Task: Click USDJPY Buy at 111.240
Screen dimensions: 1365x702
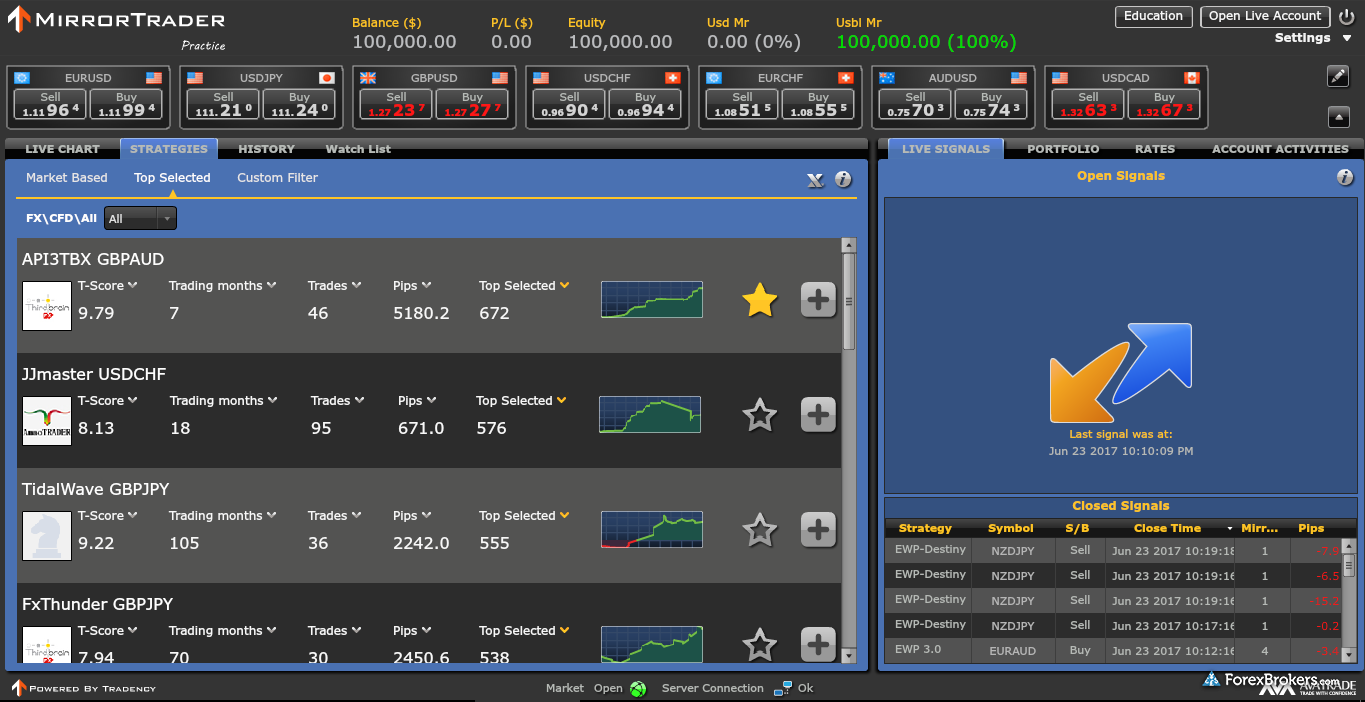Action: (x=299, y=104)
